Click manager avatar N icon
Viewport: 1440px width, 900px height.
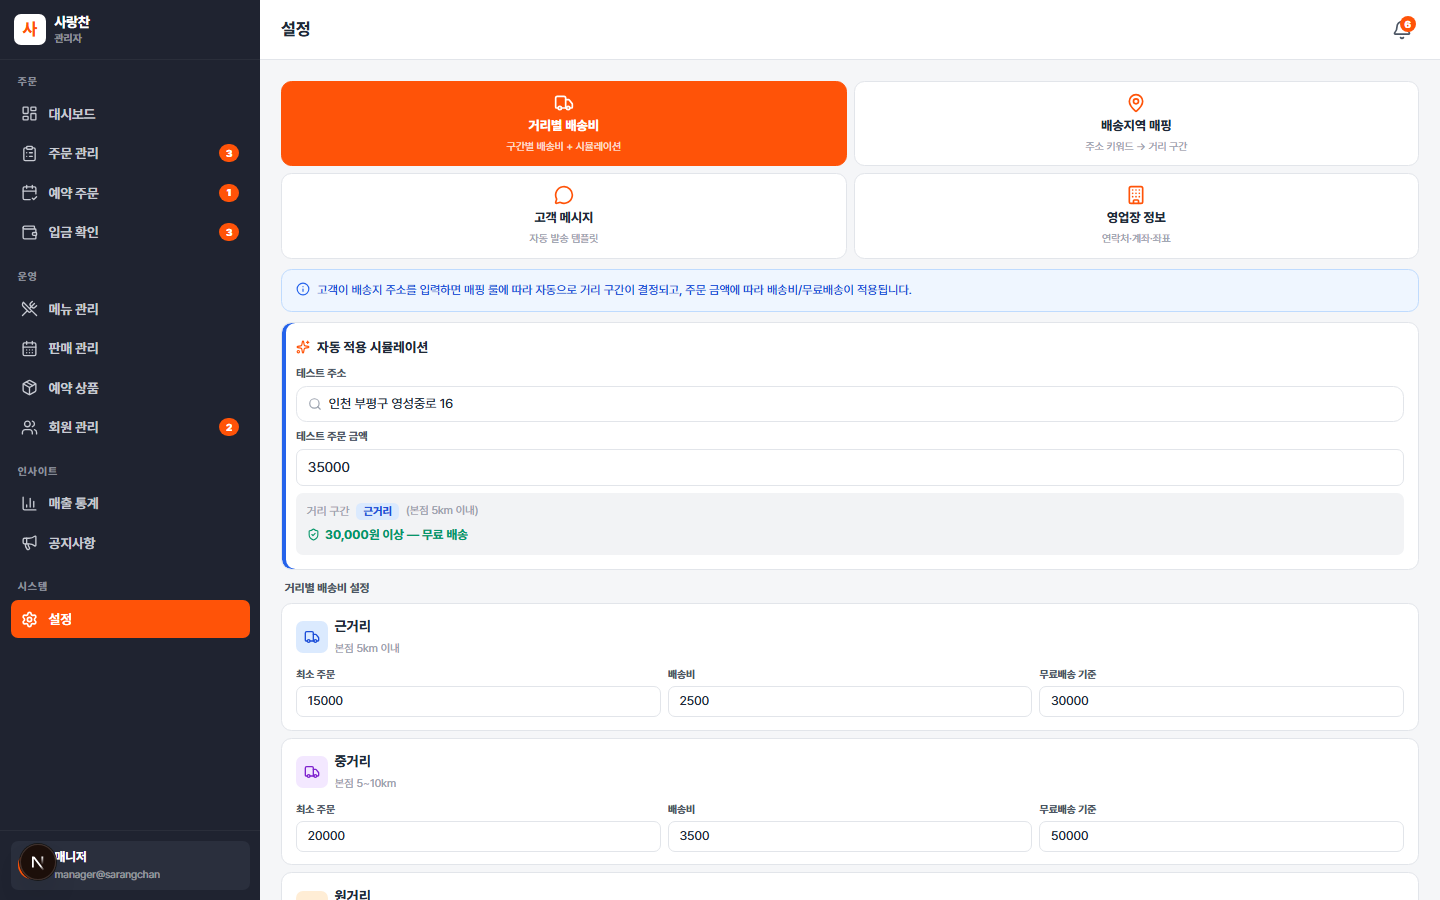coord(37,862)
